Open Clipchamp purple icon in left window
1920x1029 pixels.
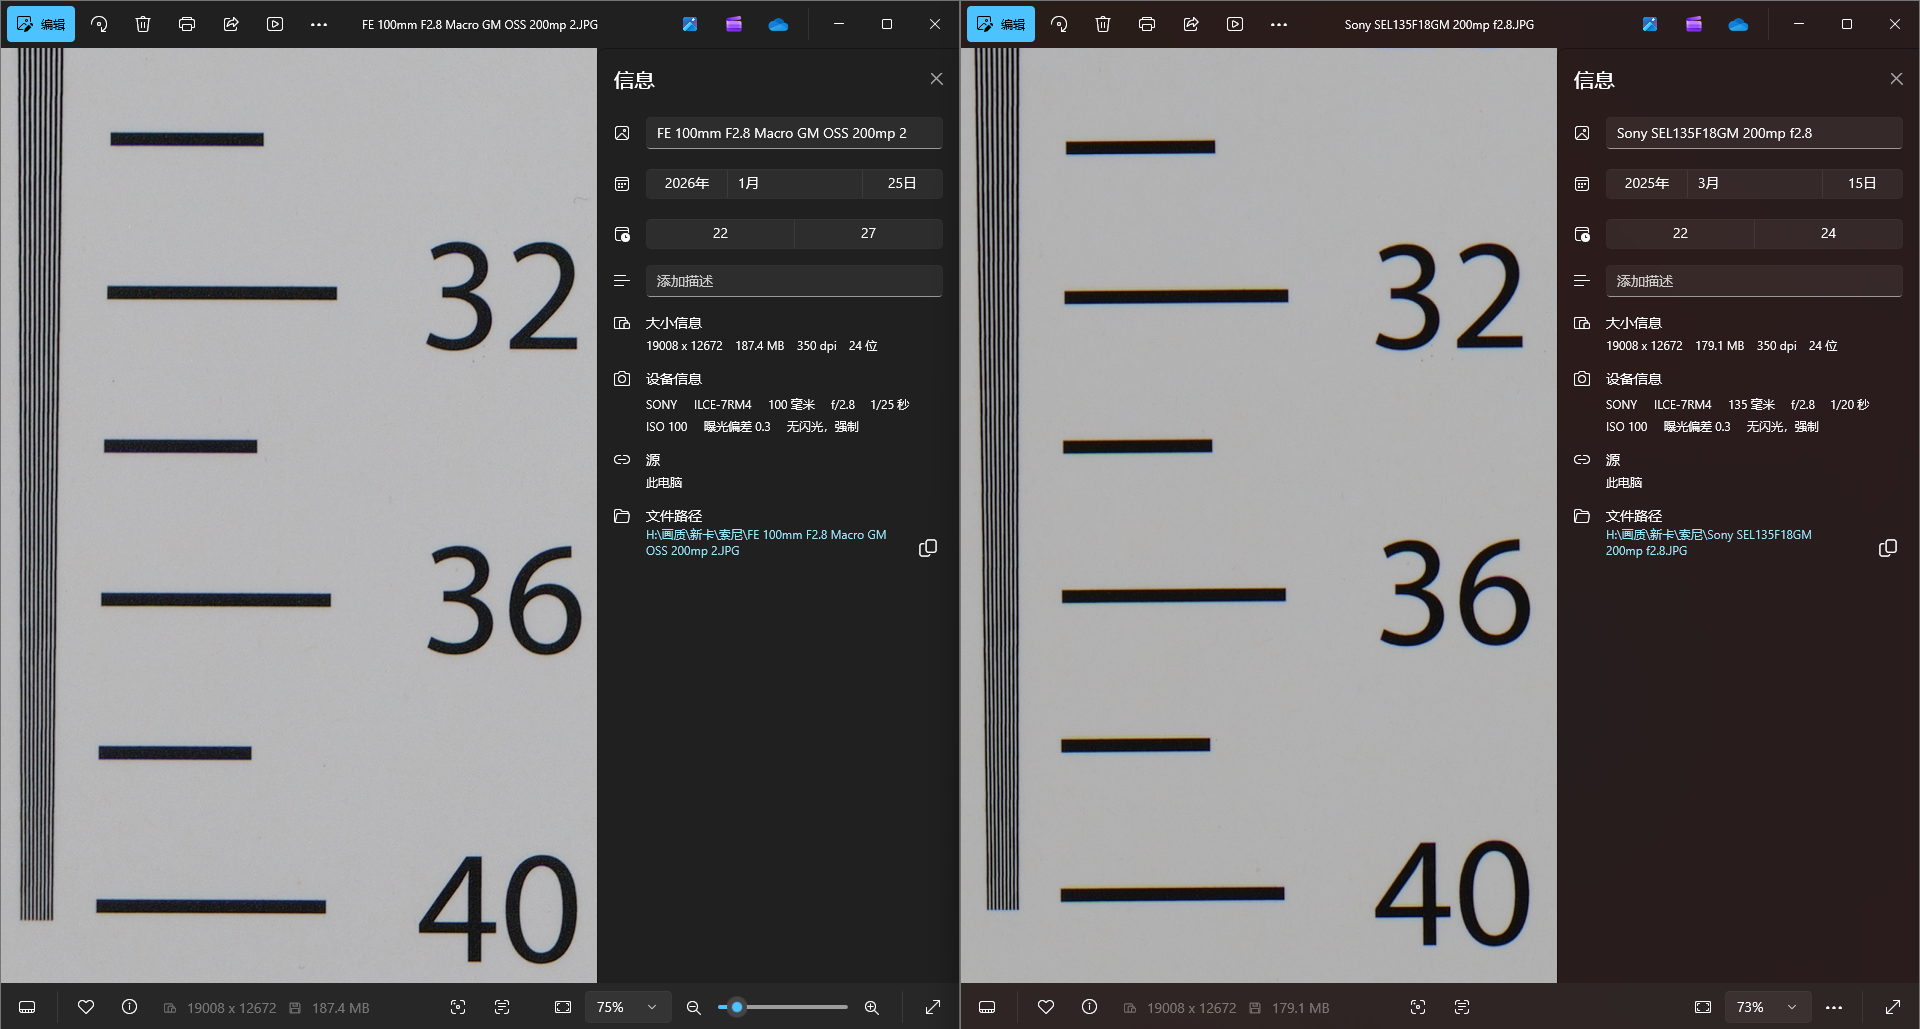click(x=734, y=24)
